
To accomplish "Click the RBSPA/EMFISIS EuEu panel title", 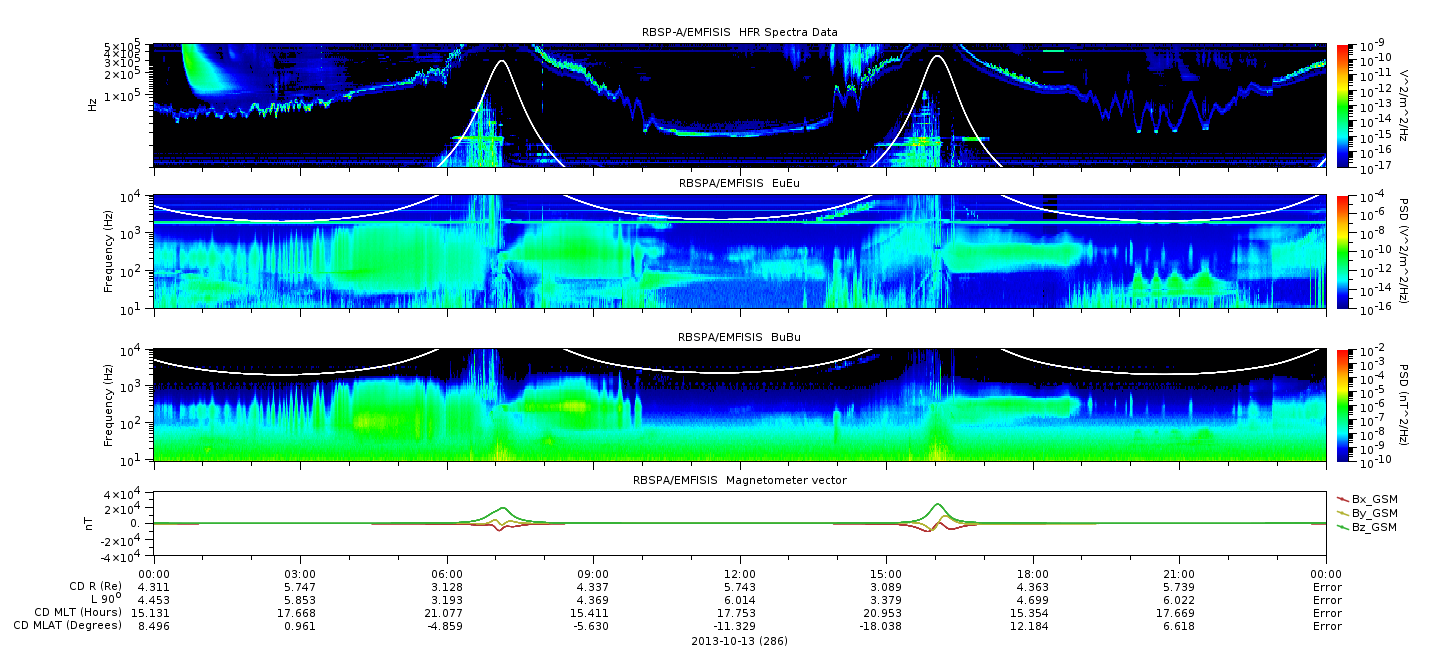I will coord(739,183).
